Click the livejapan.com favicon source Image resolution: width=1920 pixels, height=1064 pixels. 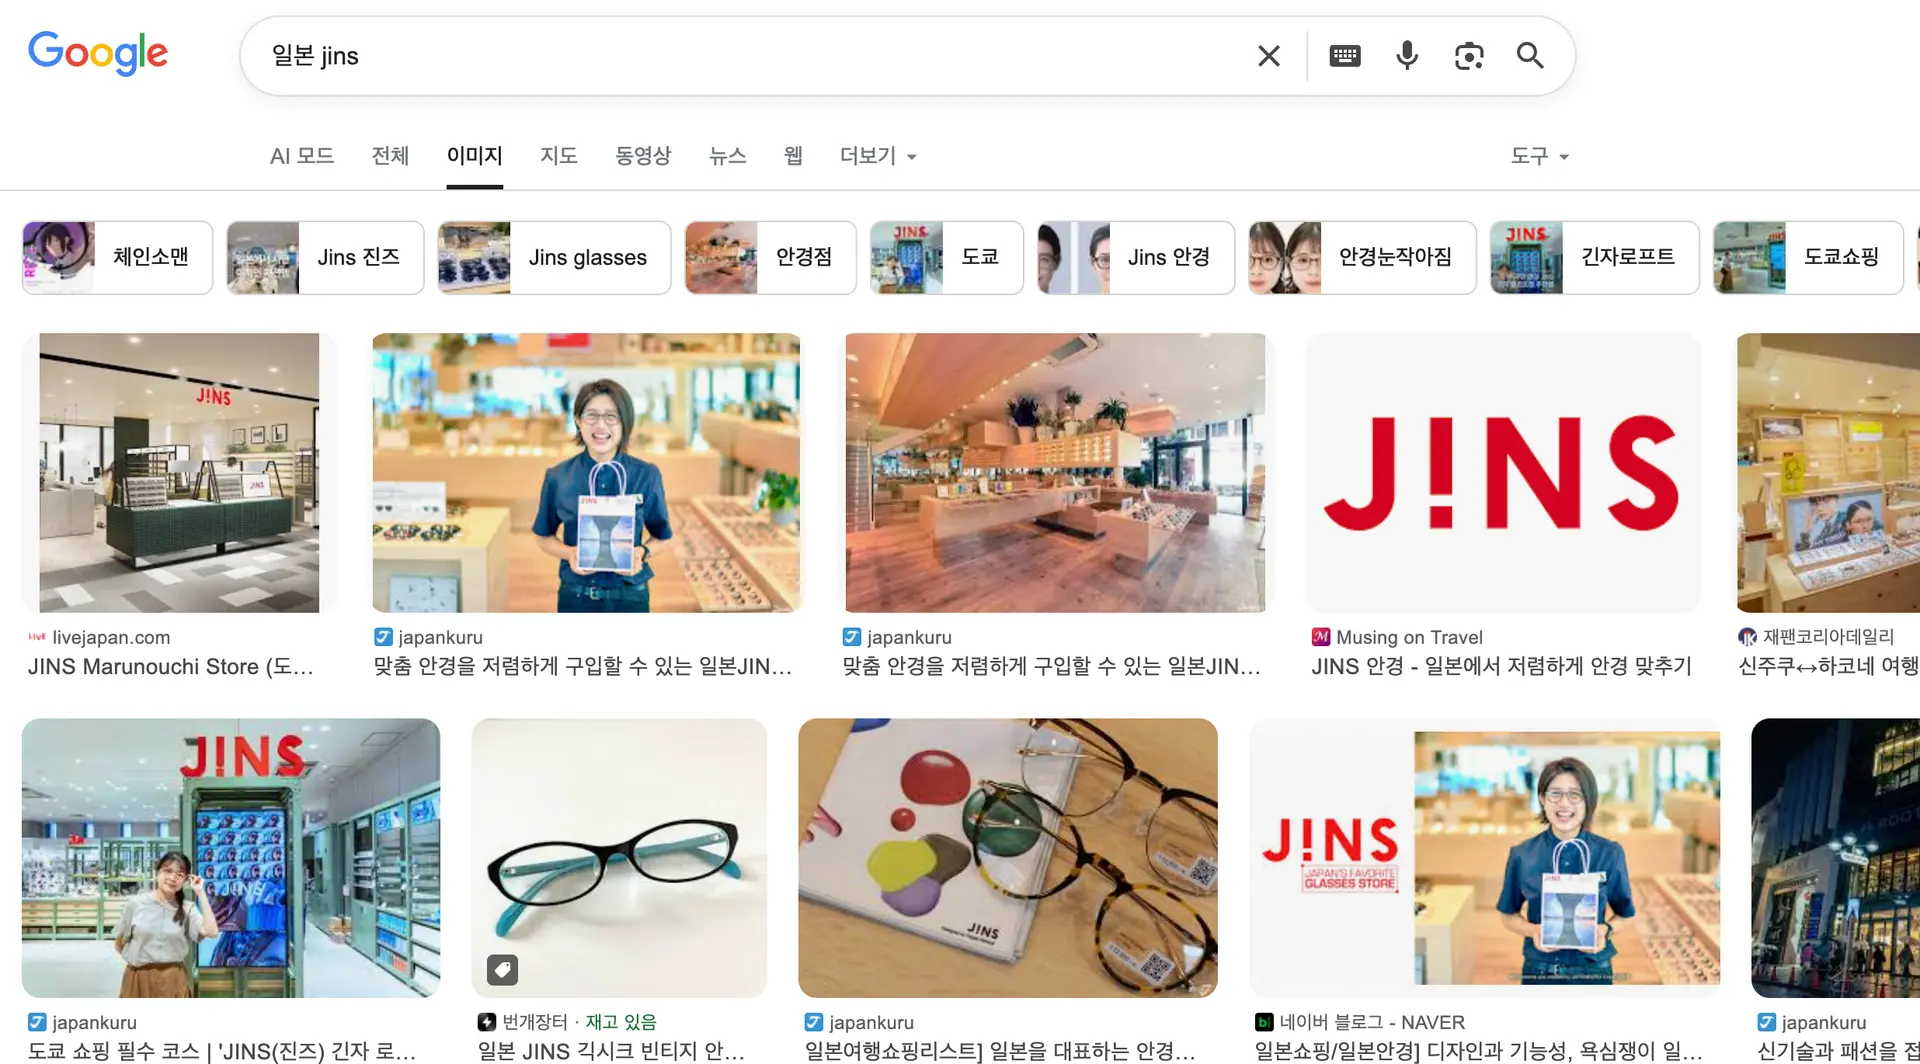tap(37, 637)
